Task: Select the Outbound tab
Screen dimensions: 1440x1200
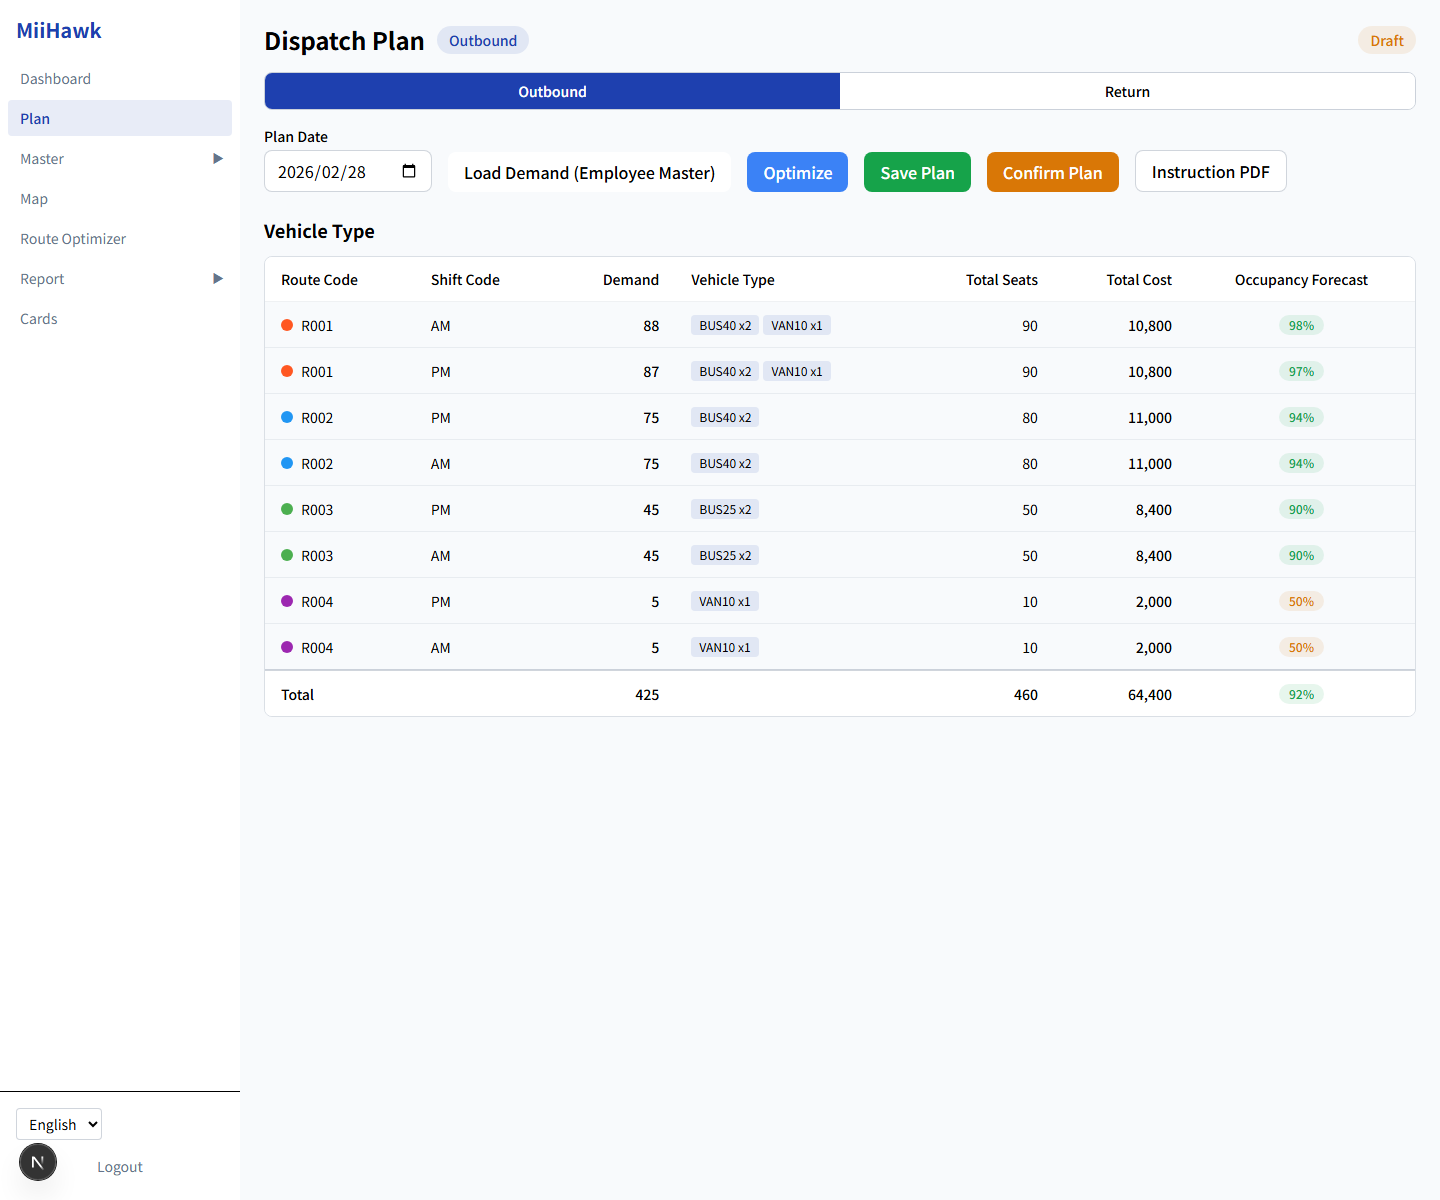Action: click(x=552, y=92)
